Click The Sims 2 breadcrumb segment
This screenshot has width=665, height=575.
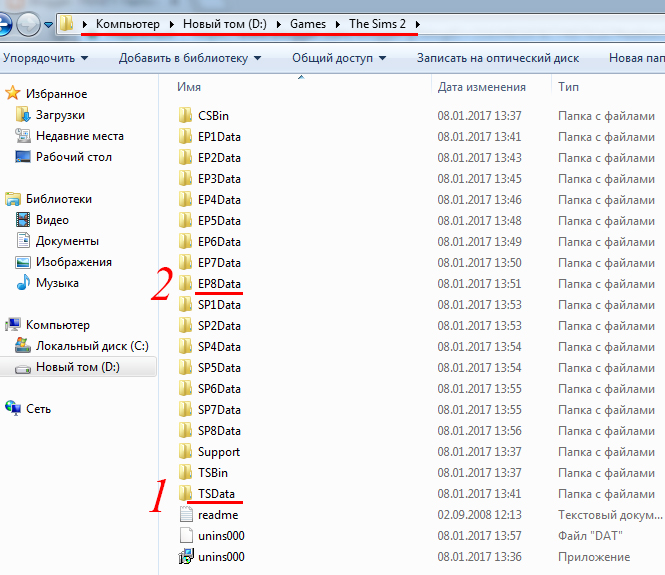[x=377, y=24]
